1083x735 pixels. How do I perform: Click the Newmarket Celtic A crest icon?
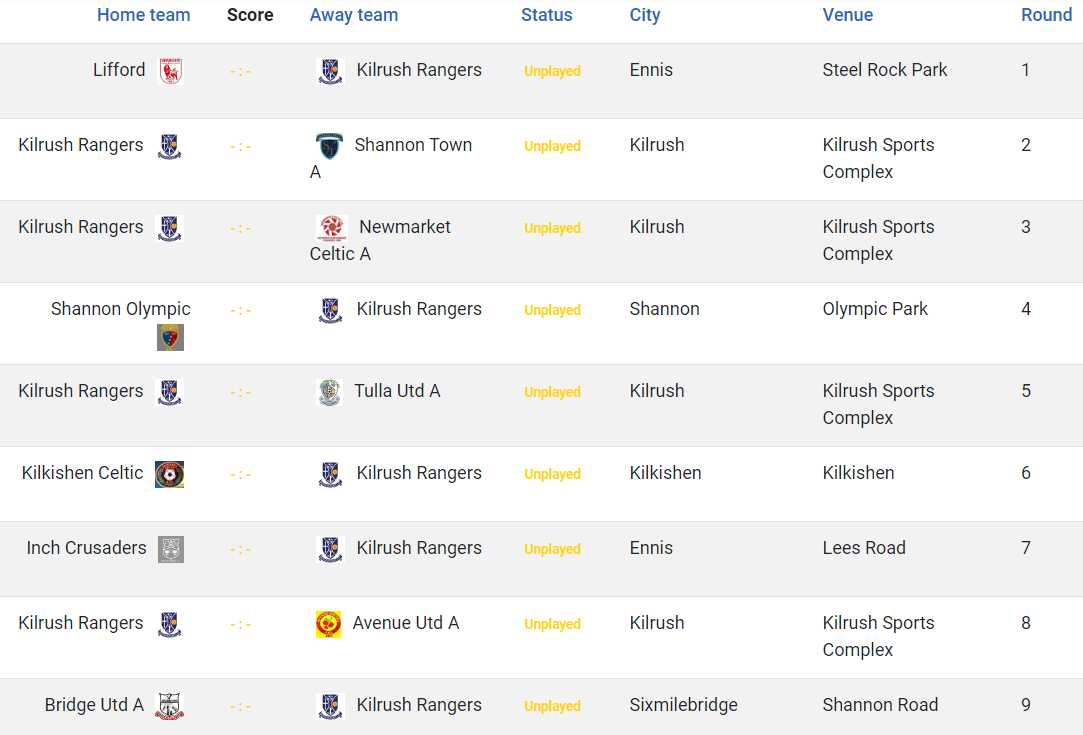pos(332,228)
